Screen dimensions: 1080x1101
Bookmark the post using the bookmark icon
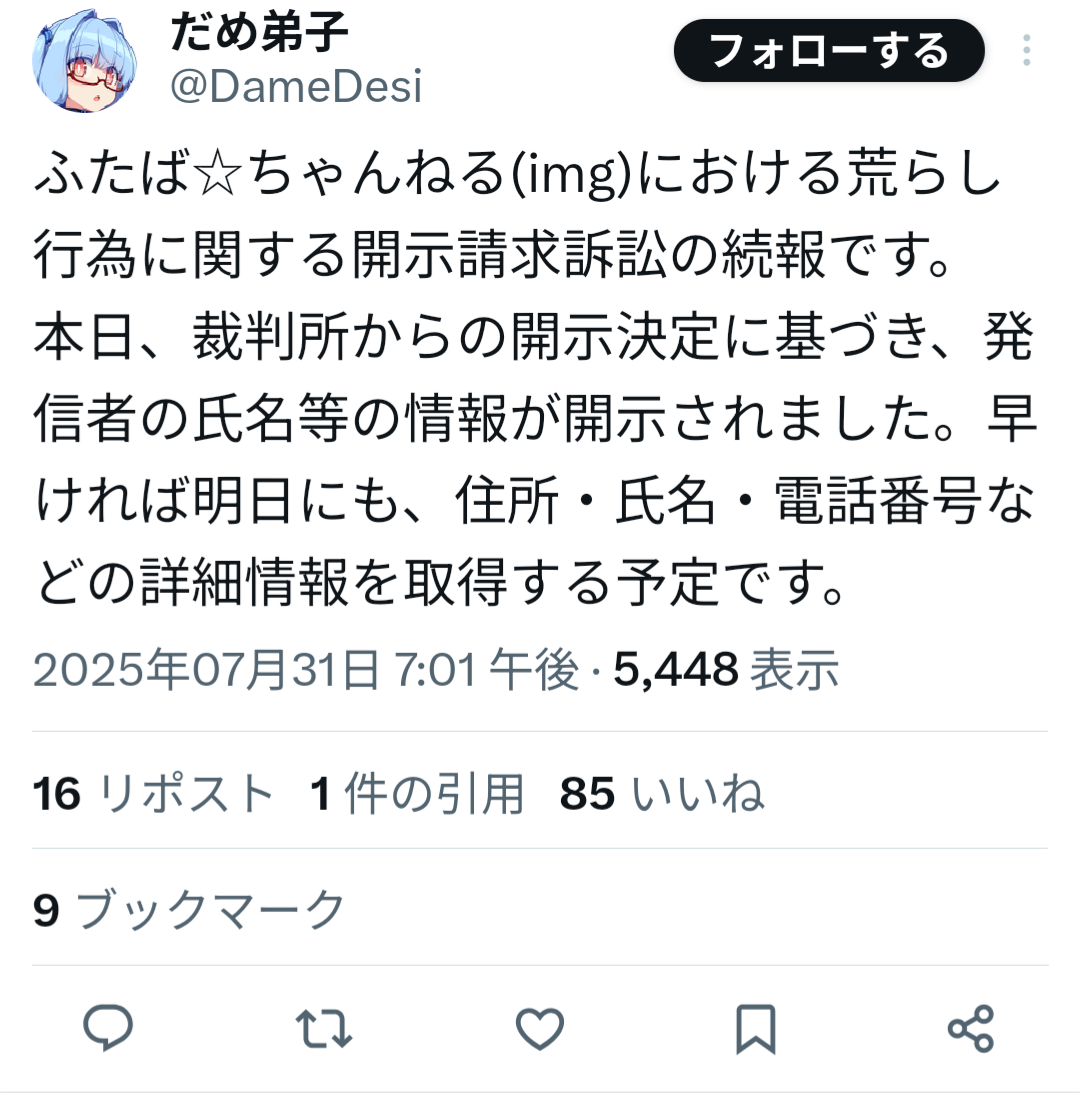coord(756,1029)
